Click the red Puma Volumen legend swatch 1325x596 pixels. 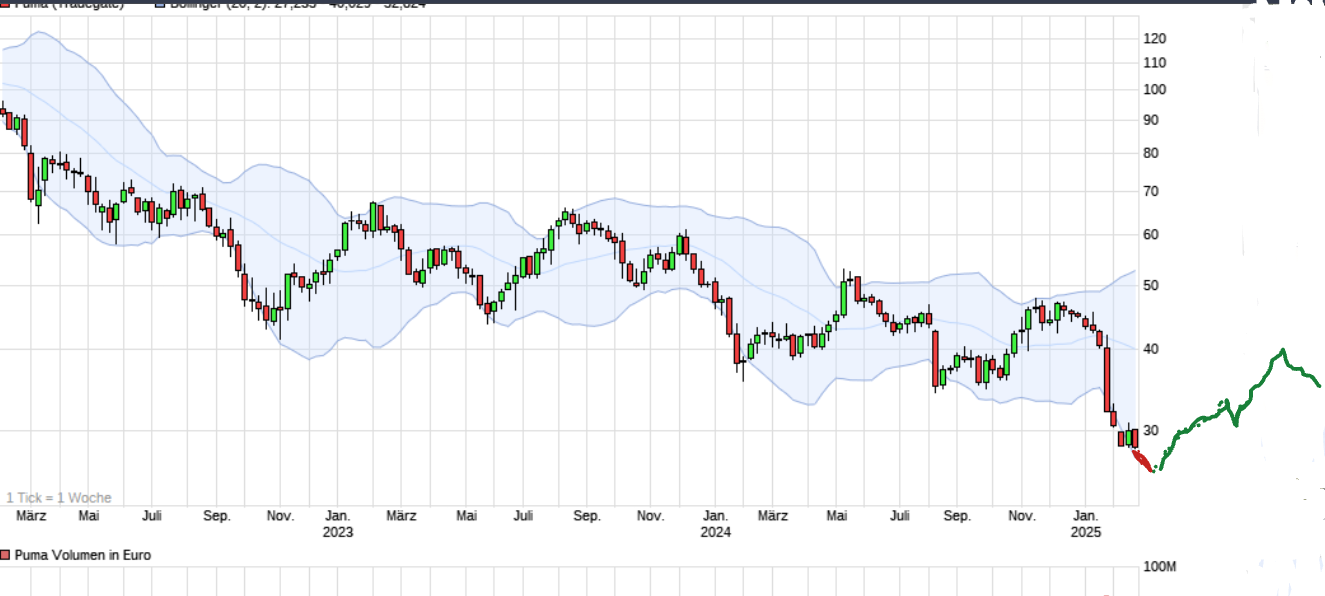5,555
